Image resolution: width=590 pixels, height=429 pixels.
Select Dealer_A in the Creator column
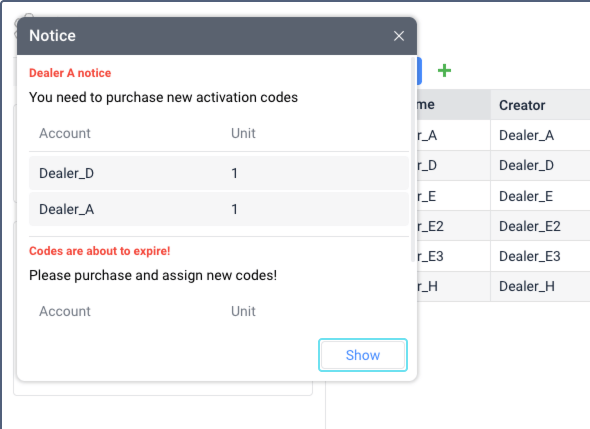(526, 135)
